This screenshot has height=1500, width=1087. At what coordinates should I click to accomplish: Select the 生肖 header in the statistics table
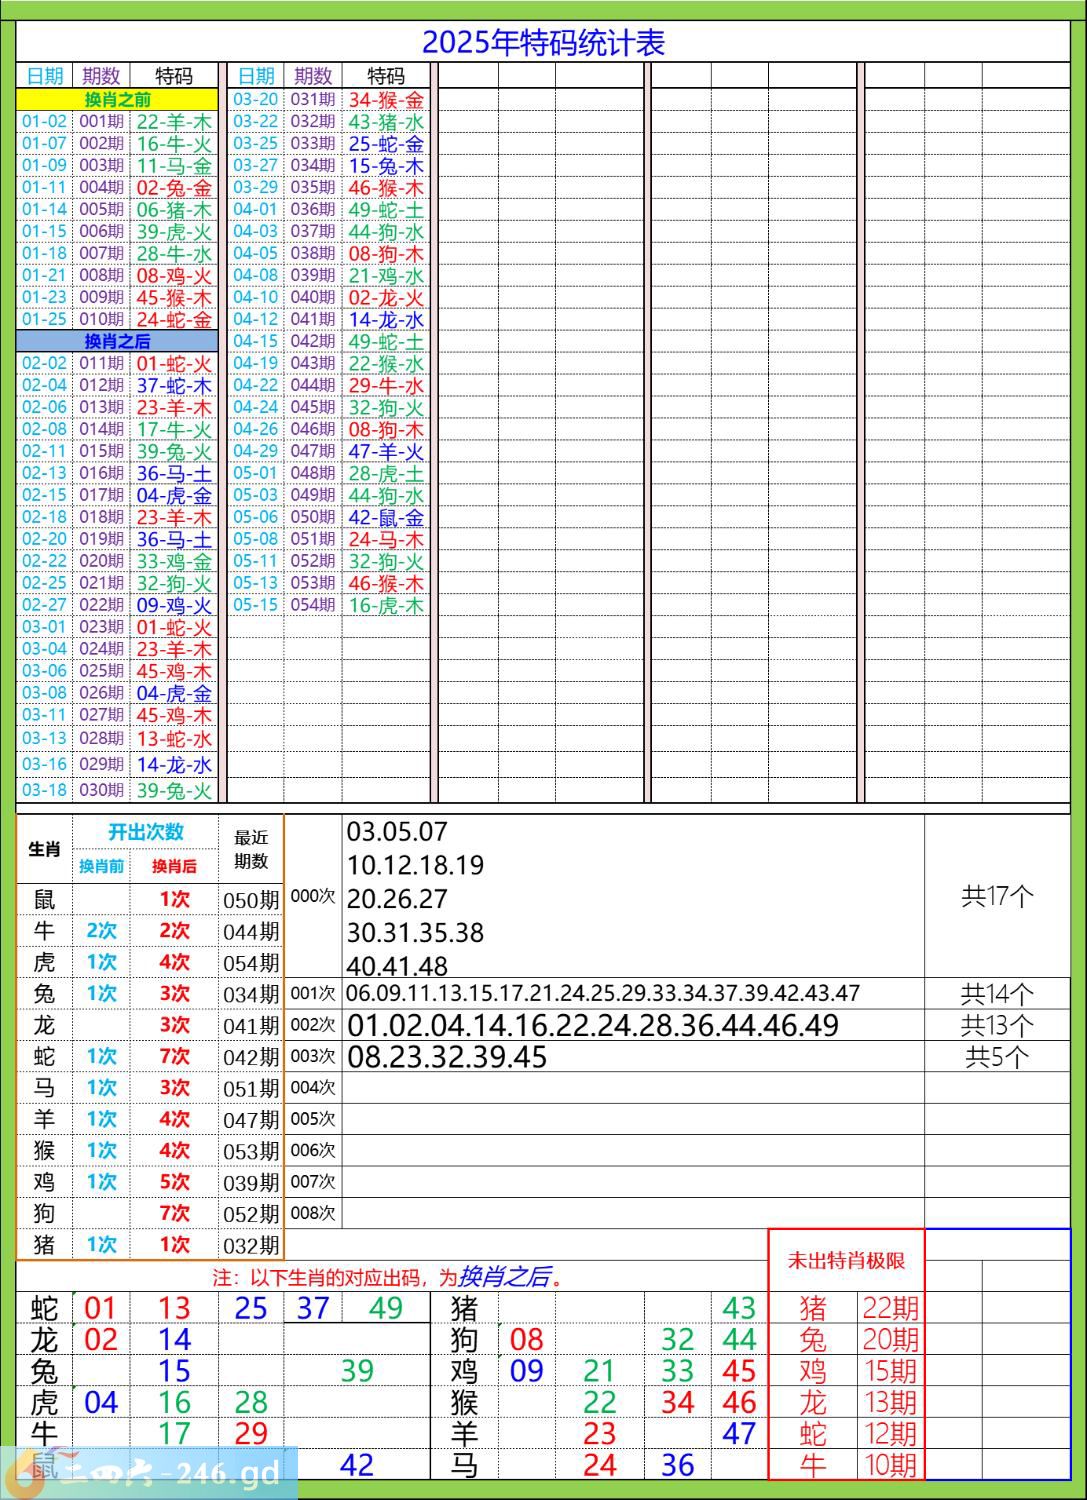coord(44,849)
